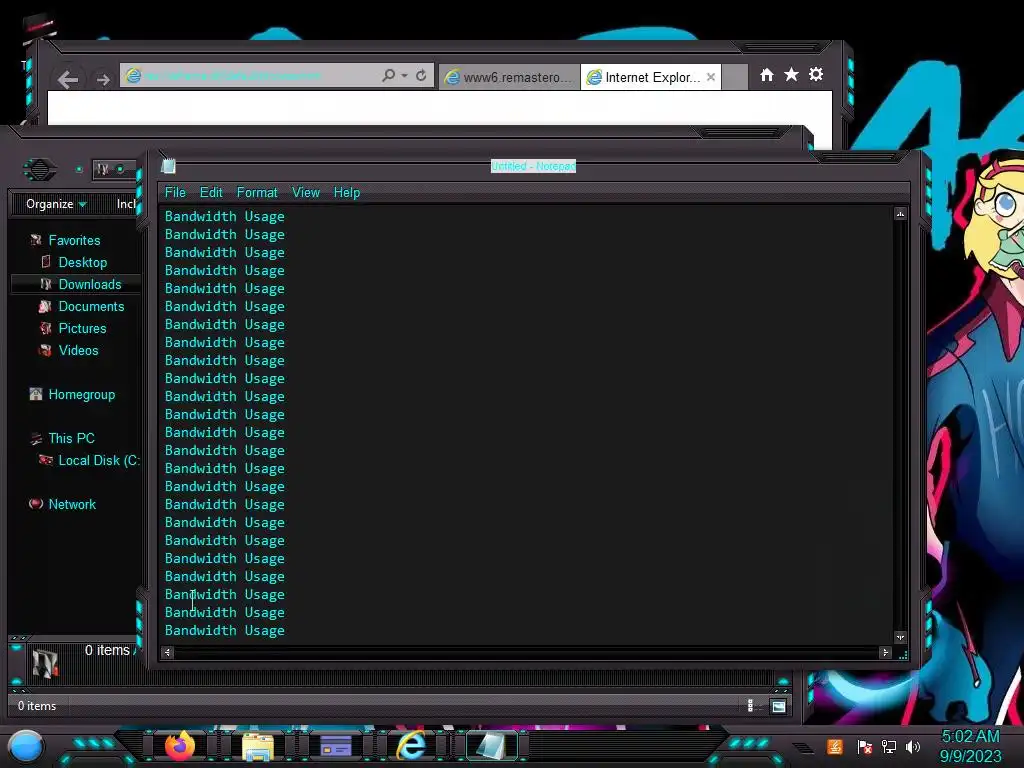Open IE Favorites star icon
The width and height of the screenshot is (1024, 768).
point(791,75)
